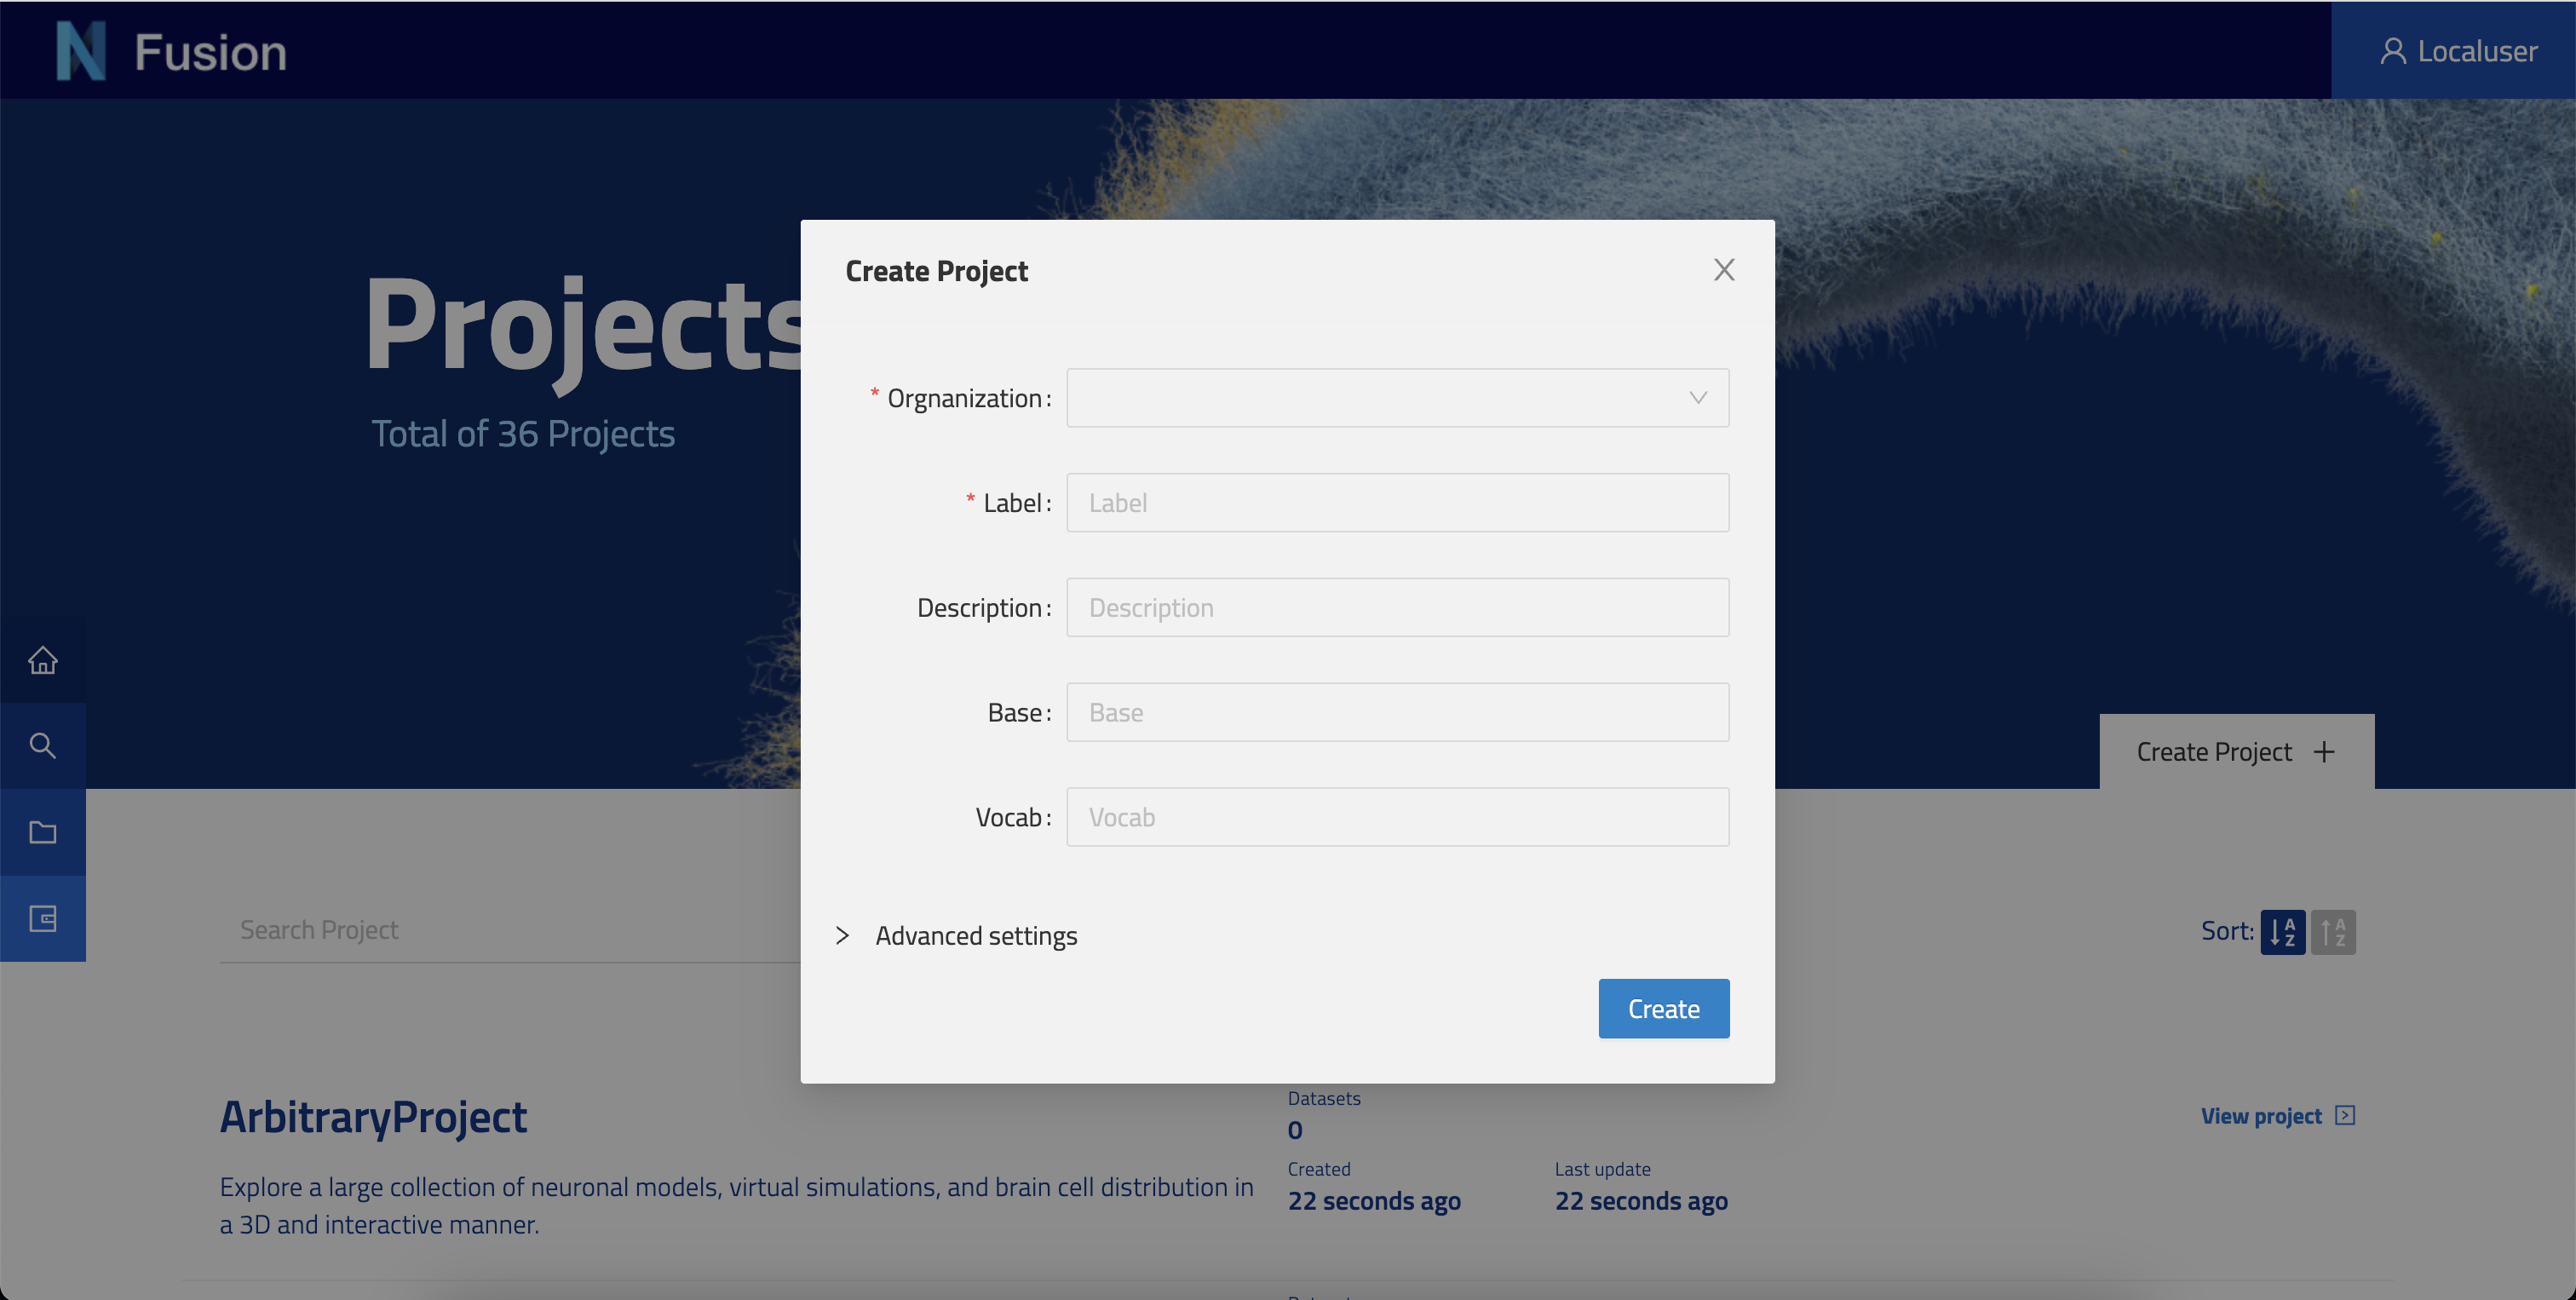Open the Localuser account menu
Viewport: 2576px width, 1300px height.
point(2453,50)
